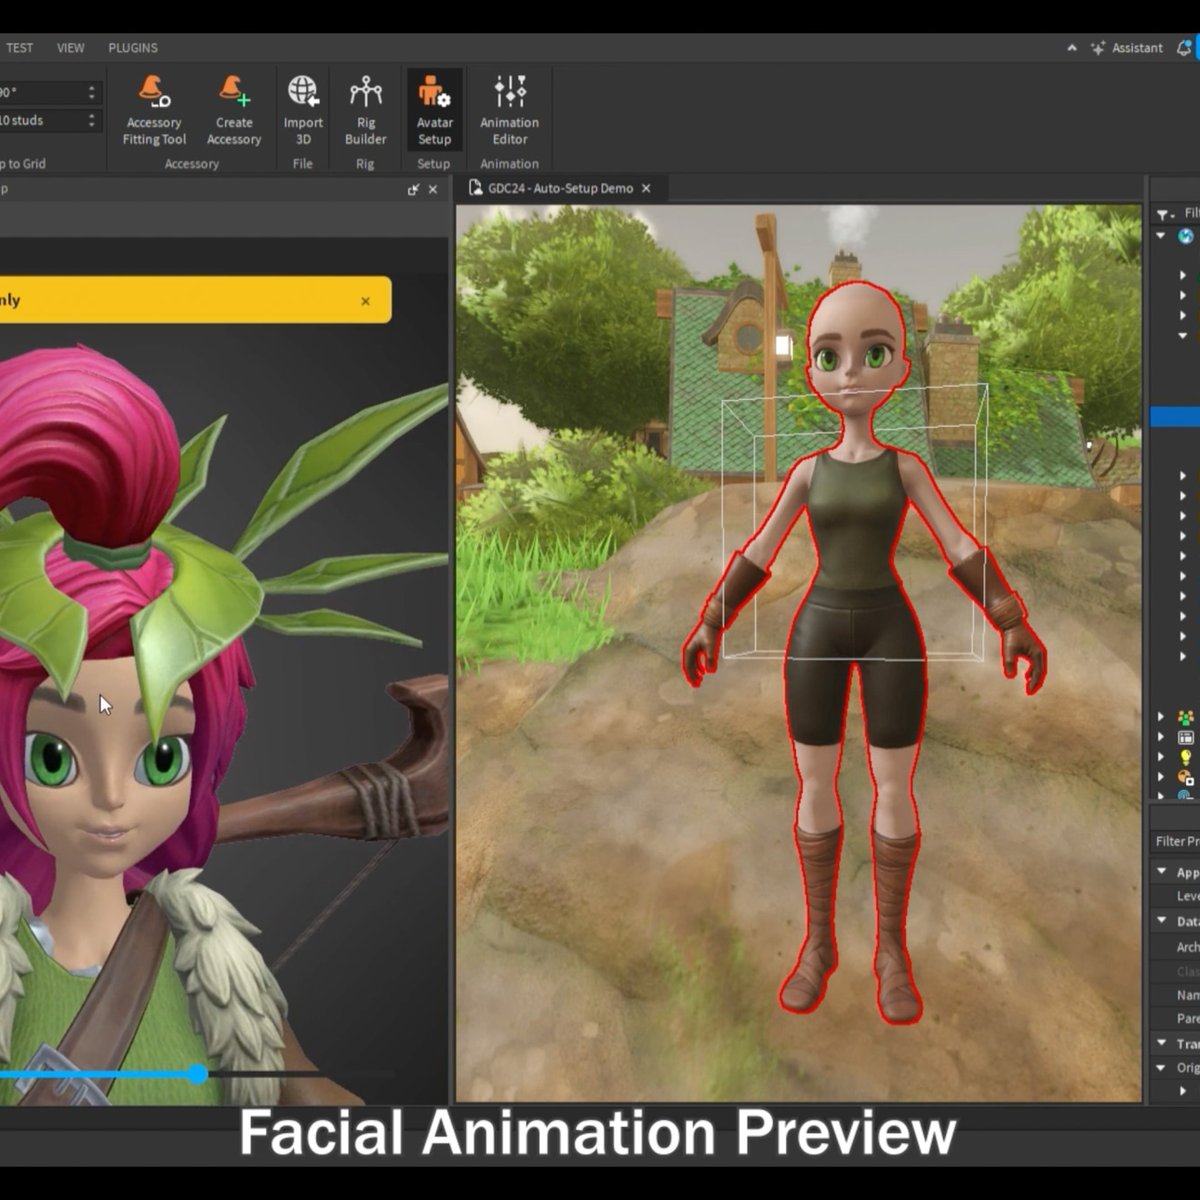Open the Assistant panel

pos(1127,47)
